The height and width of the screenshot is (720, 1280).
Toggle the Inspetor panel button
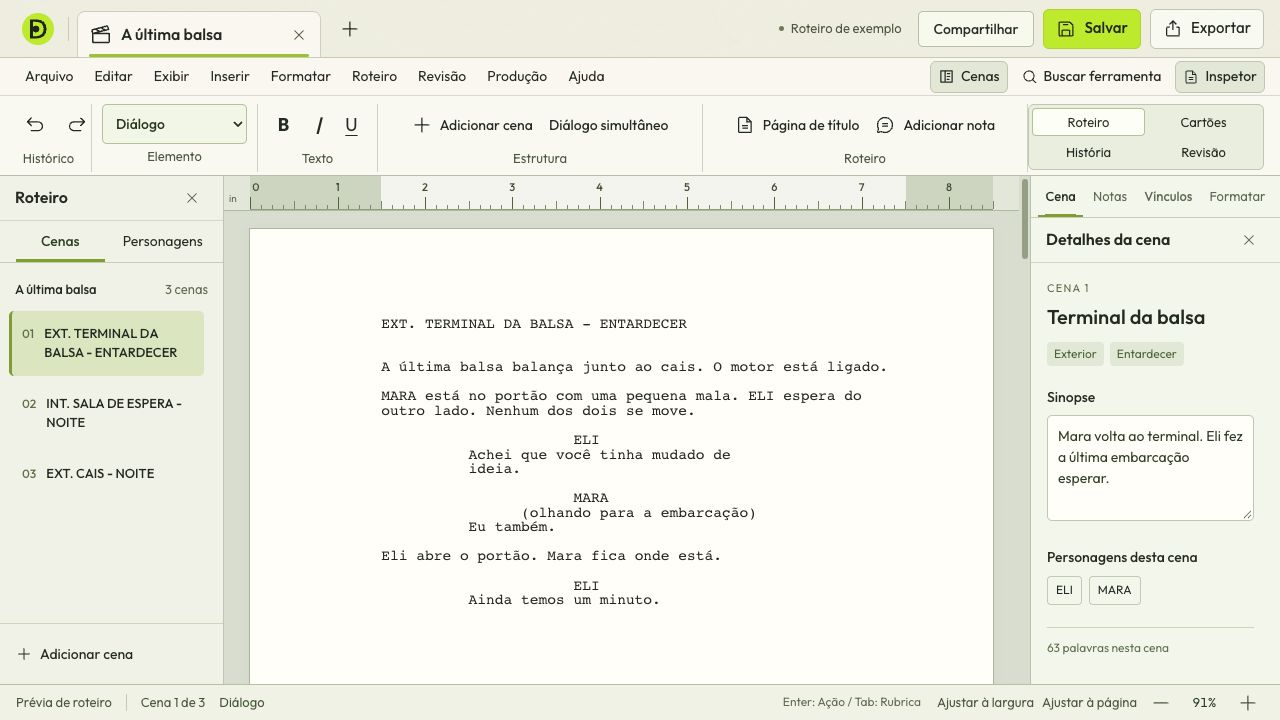tap(1220, 77)
